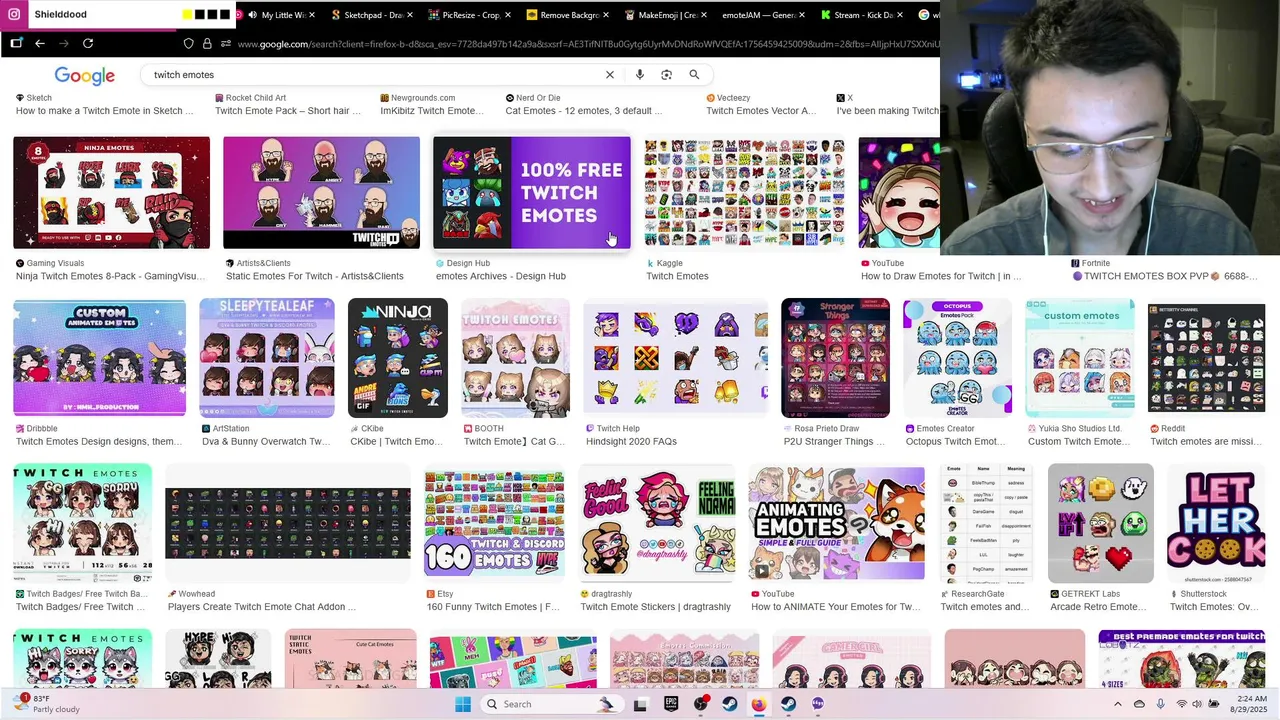
Task: Close the Remove Background tab
Action: coord(606,15)
